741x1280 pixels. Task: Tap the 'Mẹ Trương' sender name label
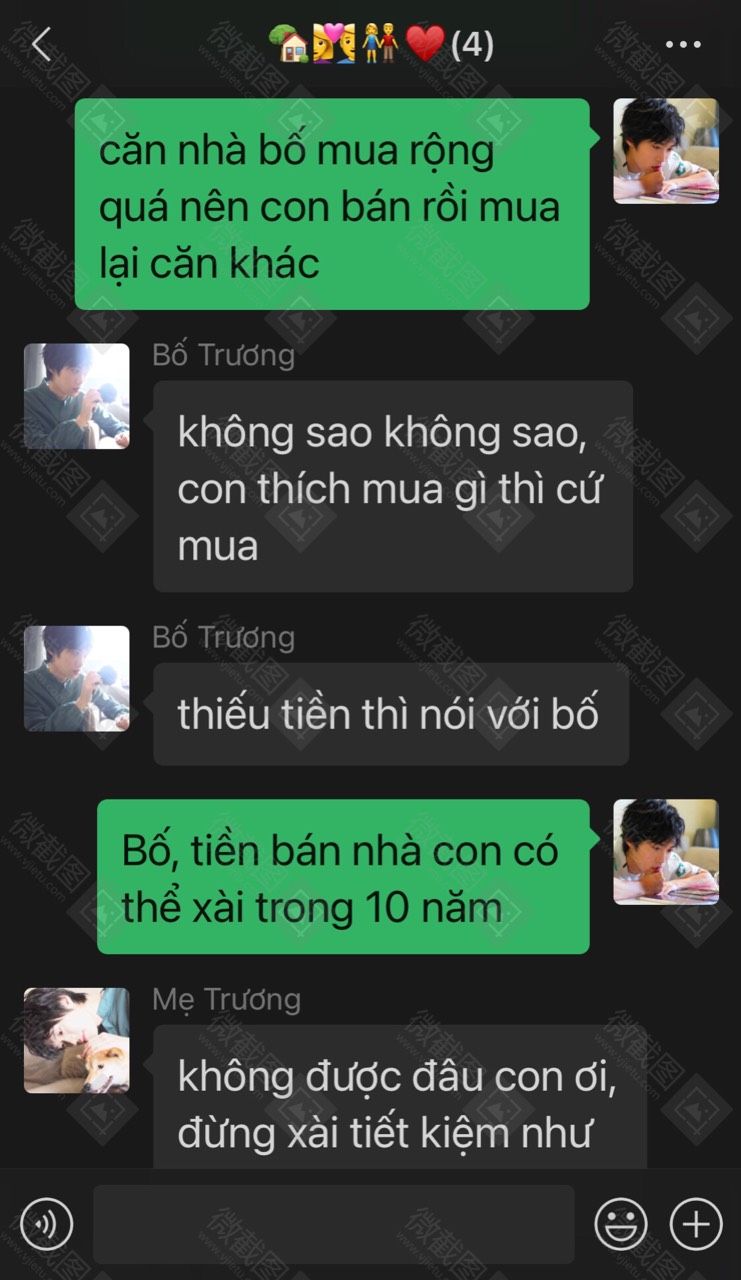[226, 999]
